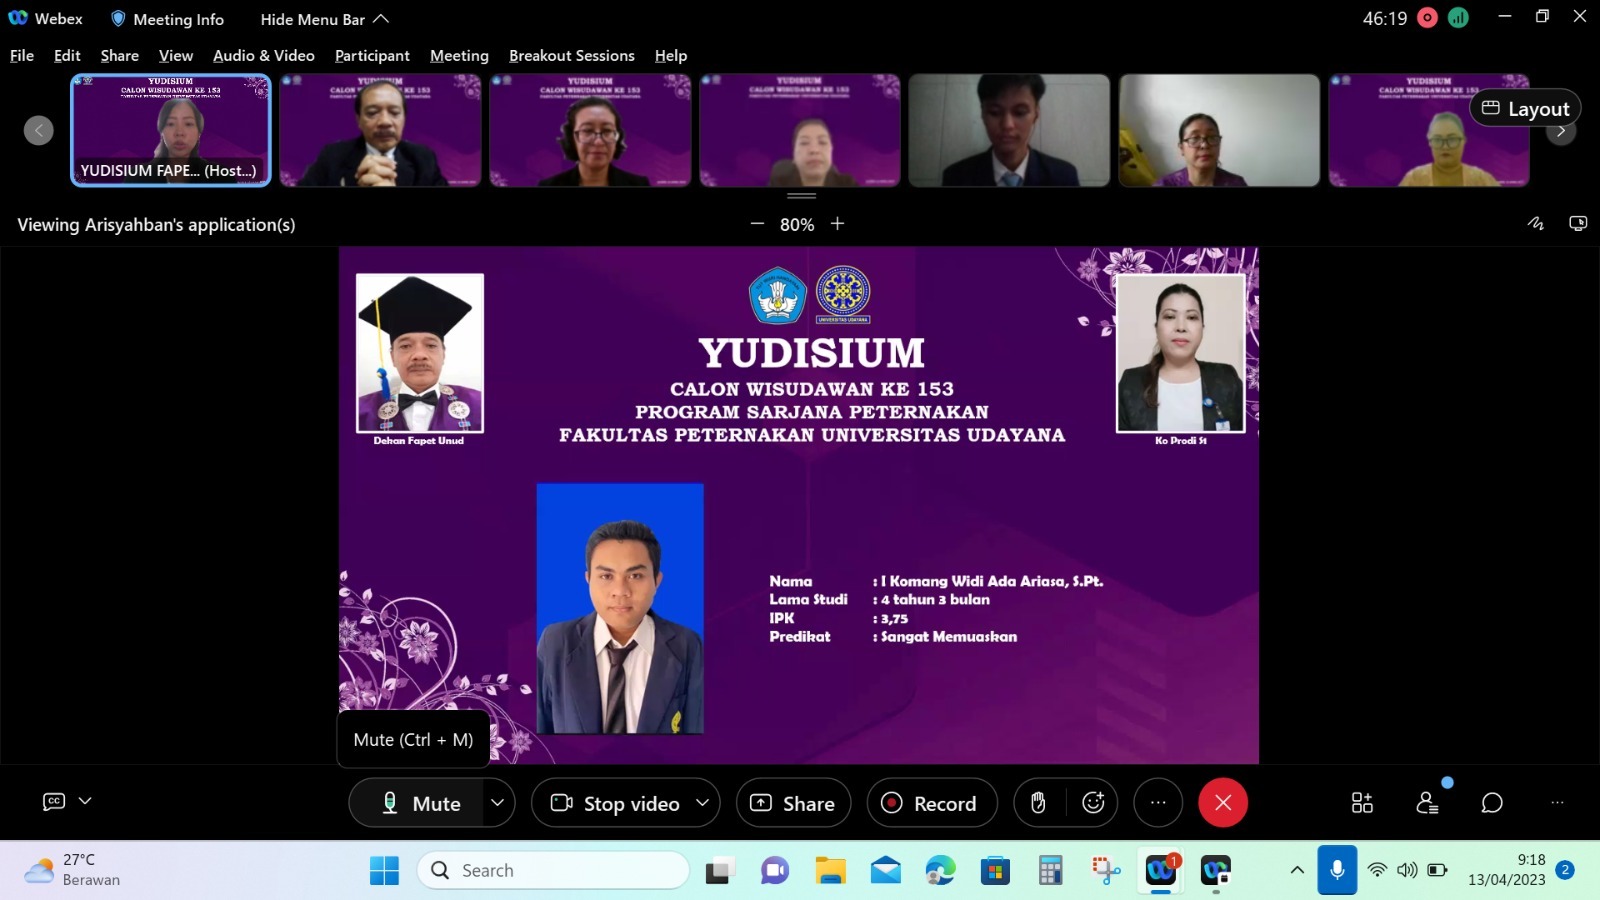Select the host YUDISIUM FAPE video thumbnail
Screen dimensions: 1600x900
coord(170,130)
